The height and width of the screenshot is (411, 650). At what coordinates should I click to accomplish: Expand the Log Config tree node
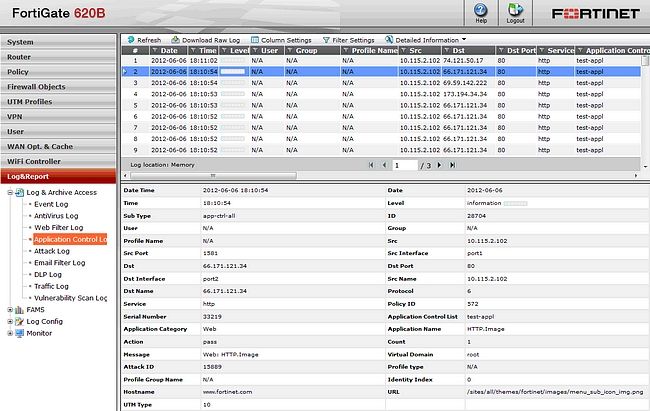coord(10,321)
